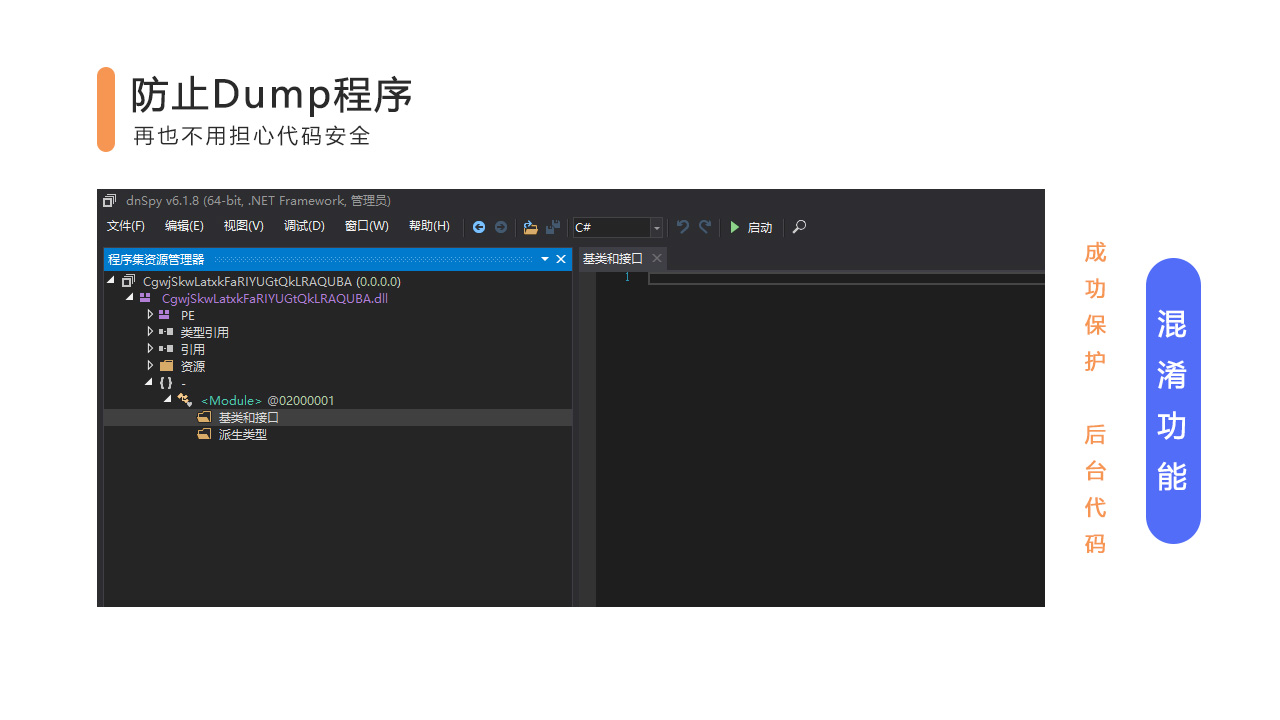The image size is (1280, 720).
Task: Click the open file folder toolbar icon
Action: pos(531,227)
